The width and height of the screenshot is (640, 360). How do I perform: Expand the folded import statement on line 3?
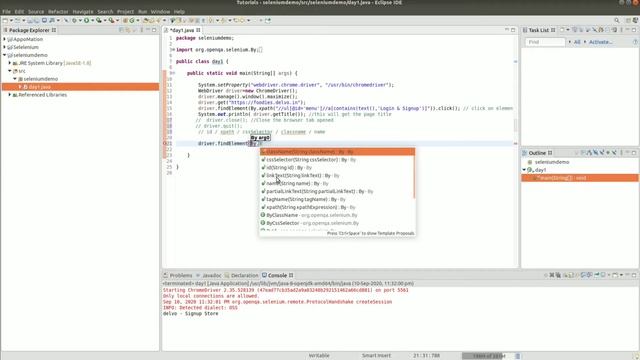[173, 50]
